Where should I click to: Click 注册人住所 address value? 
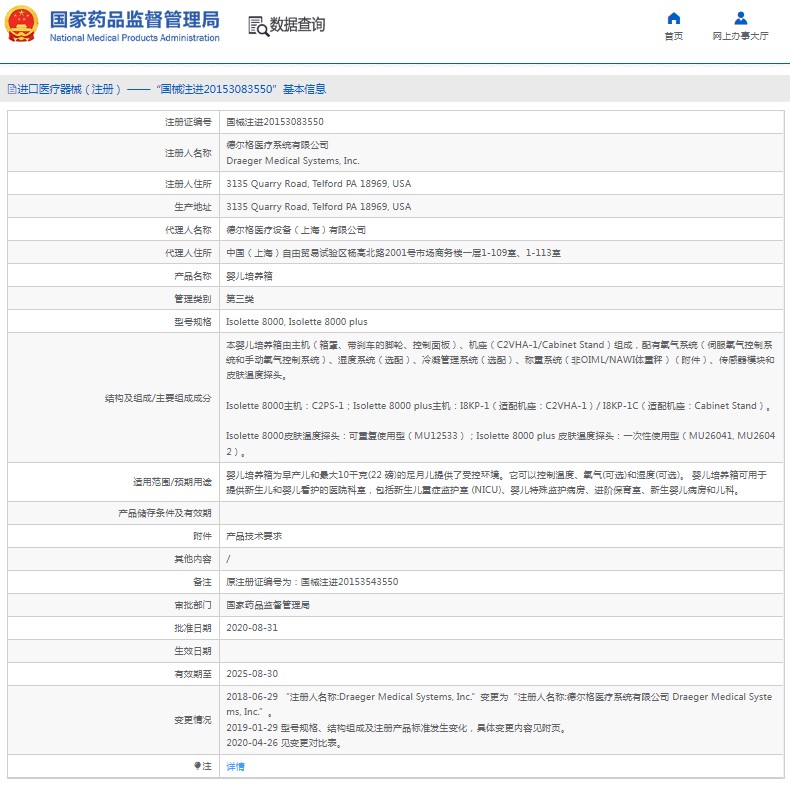[x=318, y=184]
